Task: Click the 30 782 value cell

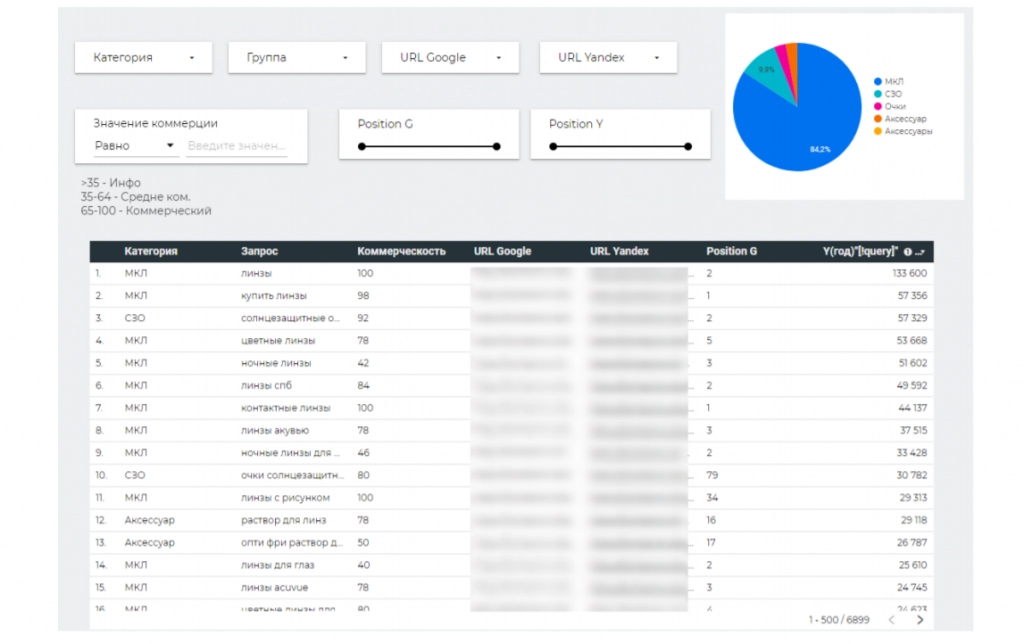Action: coord(912,475)
